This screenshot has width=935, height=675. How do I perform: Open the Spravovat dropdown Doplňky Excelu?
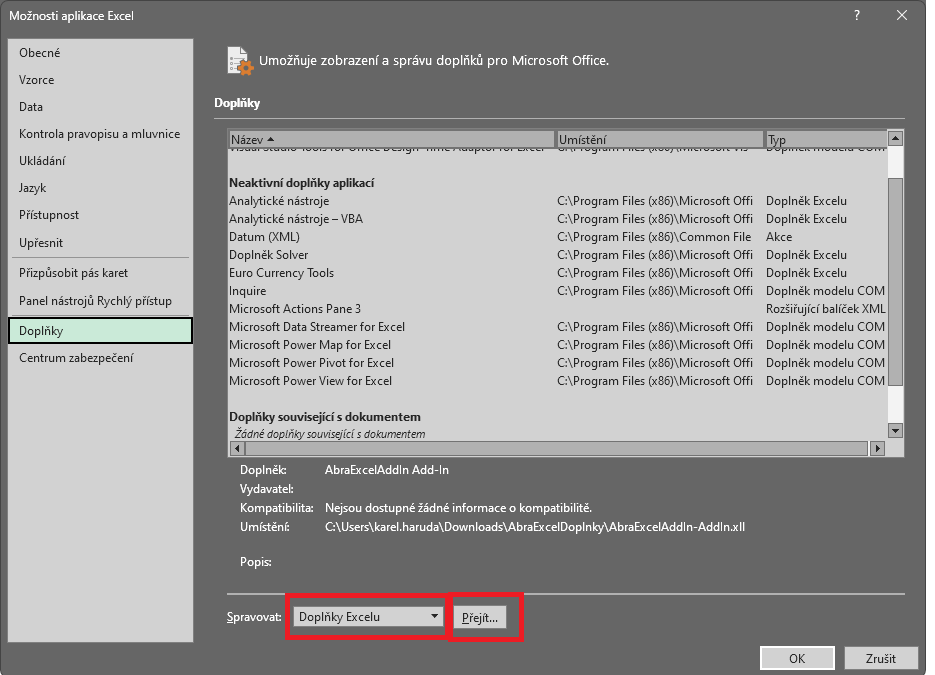368,617
